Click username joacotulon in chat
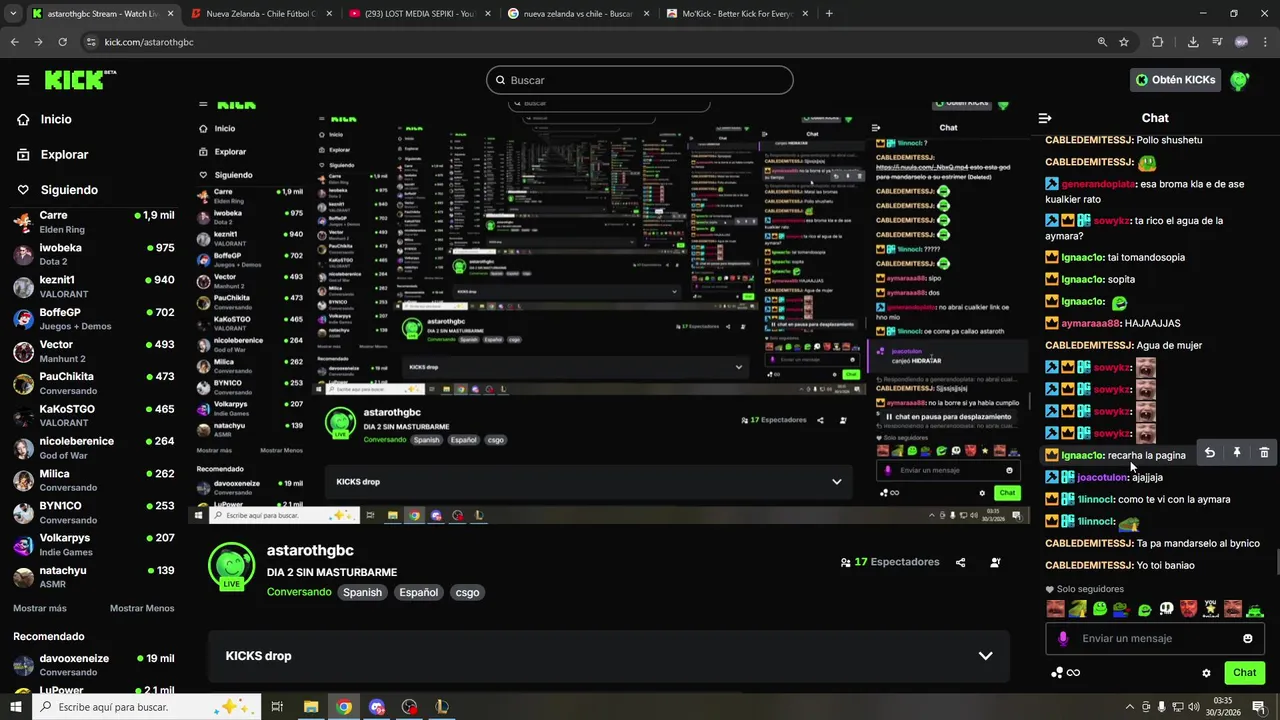1280x720 pixels. point(1102,477)
